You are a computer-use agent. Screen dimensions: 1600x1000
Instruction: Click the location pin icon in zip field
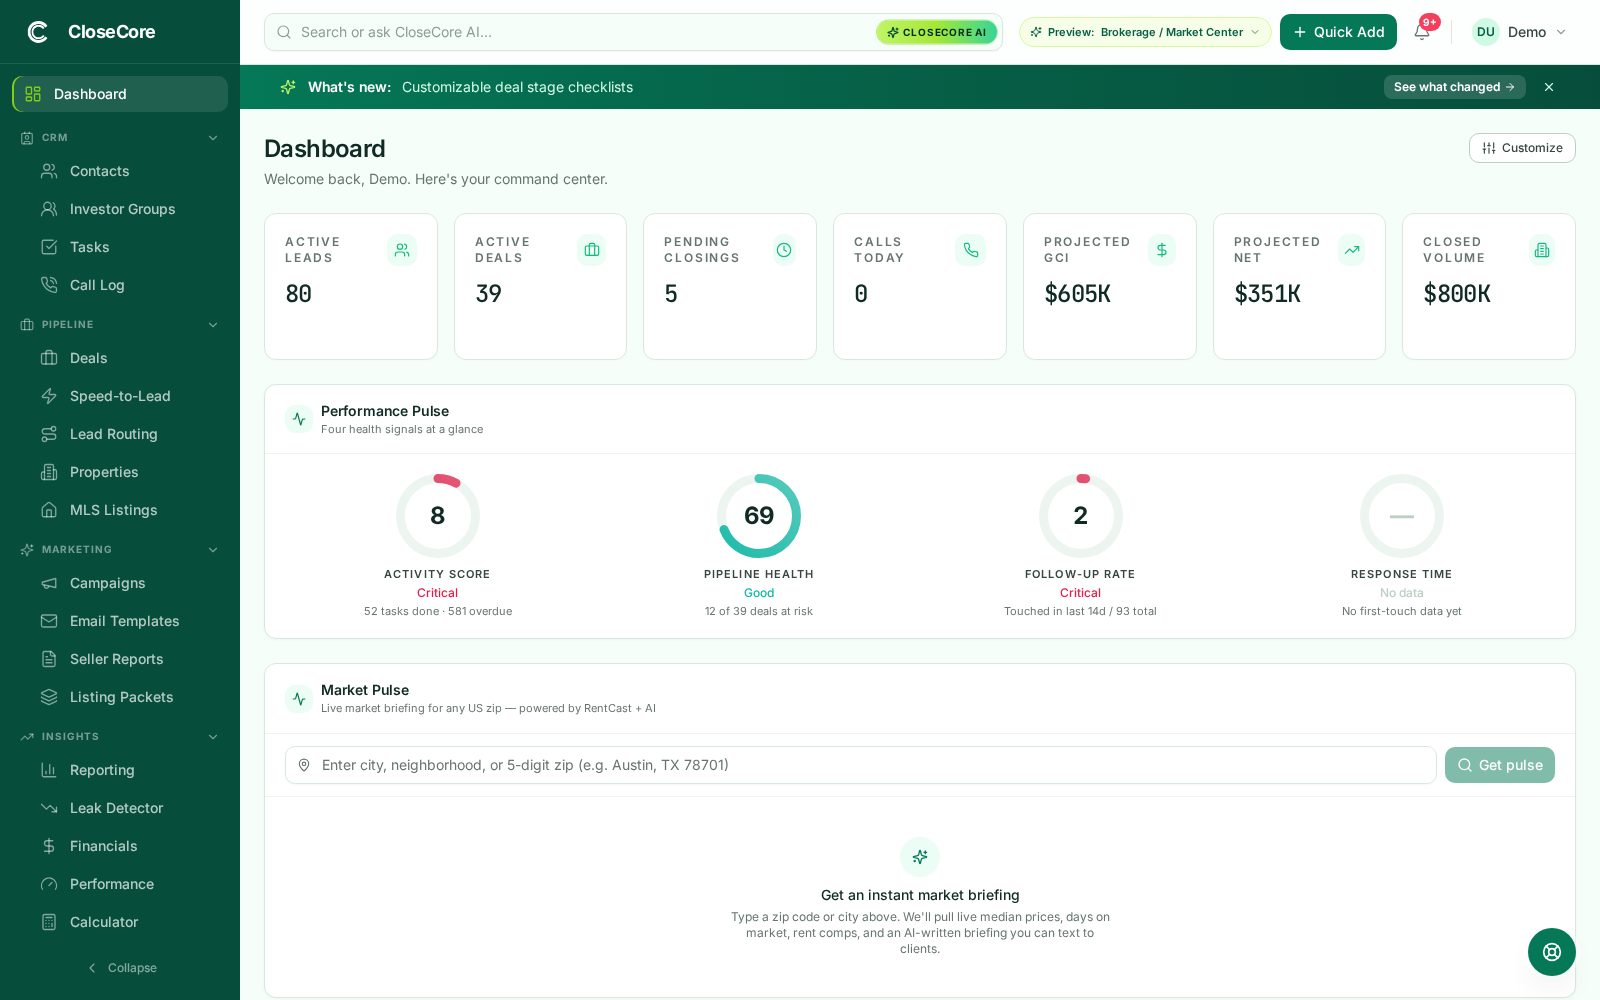click(304, 765)
